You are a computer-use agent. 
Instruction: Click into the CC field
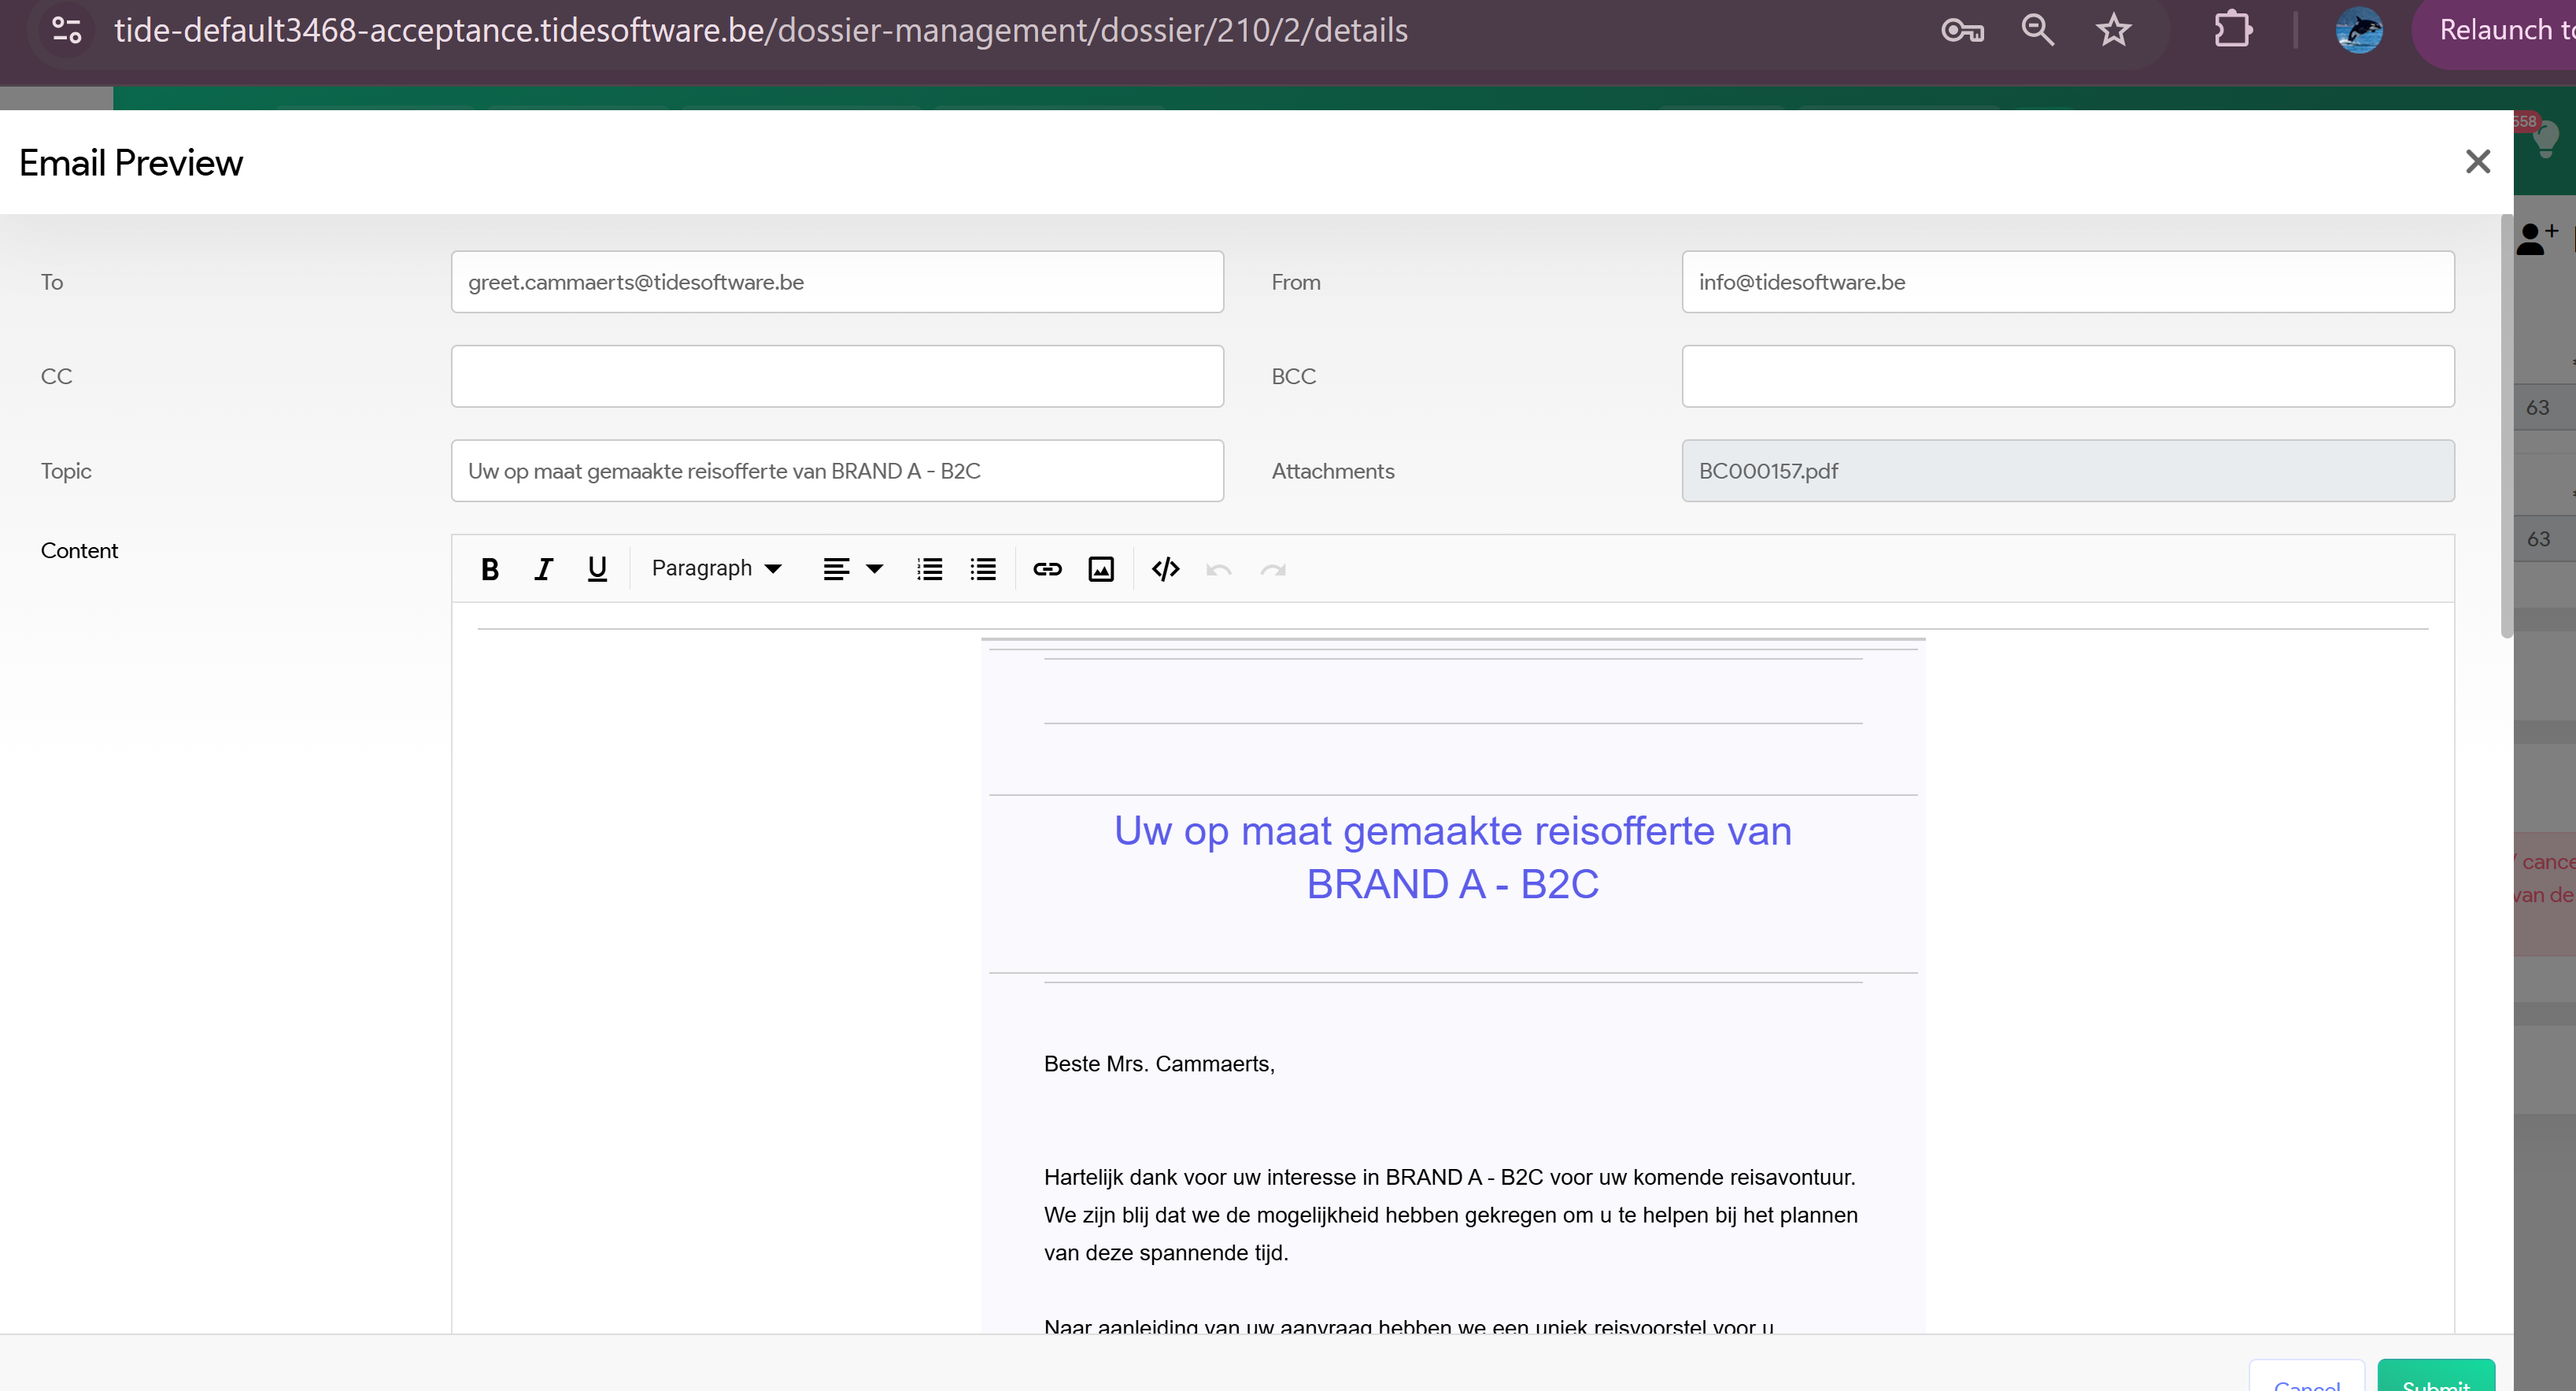coord(837,376)
